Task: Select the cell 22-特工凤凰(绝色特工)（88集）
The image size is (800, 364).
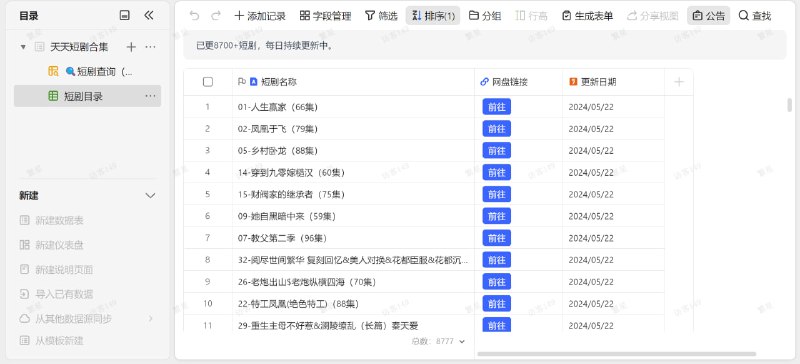Action: click(x=353, y=303)
